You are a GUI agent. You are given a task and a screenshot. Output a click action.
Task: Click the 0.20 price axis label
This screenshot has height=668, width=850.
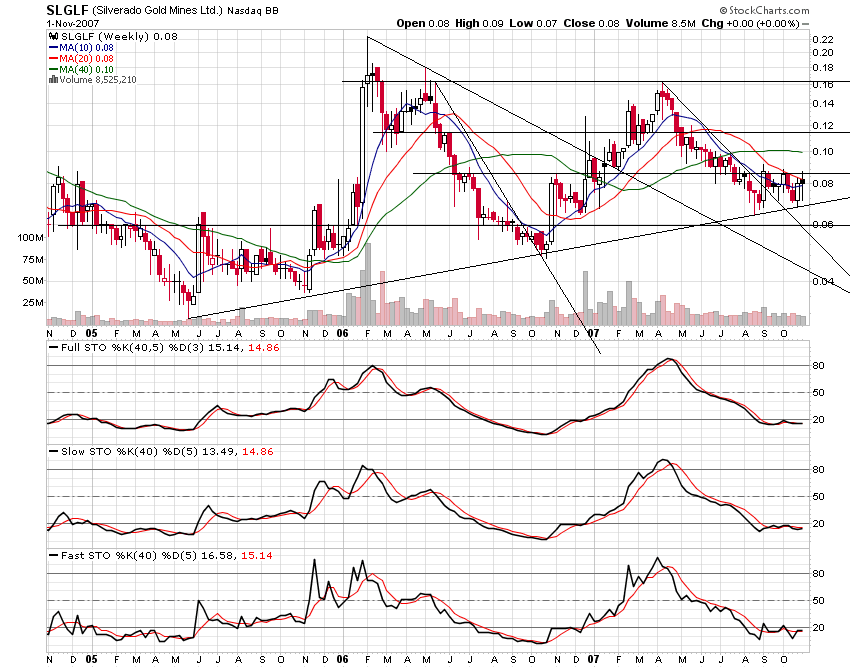(823, 53)
